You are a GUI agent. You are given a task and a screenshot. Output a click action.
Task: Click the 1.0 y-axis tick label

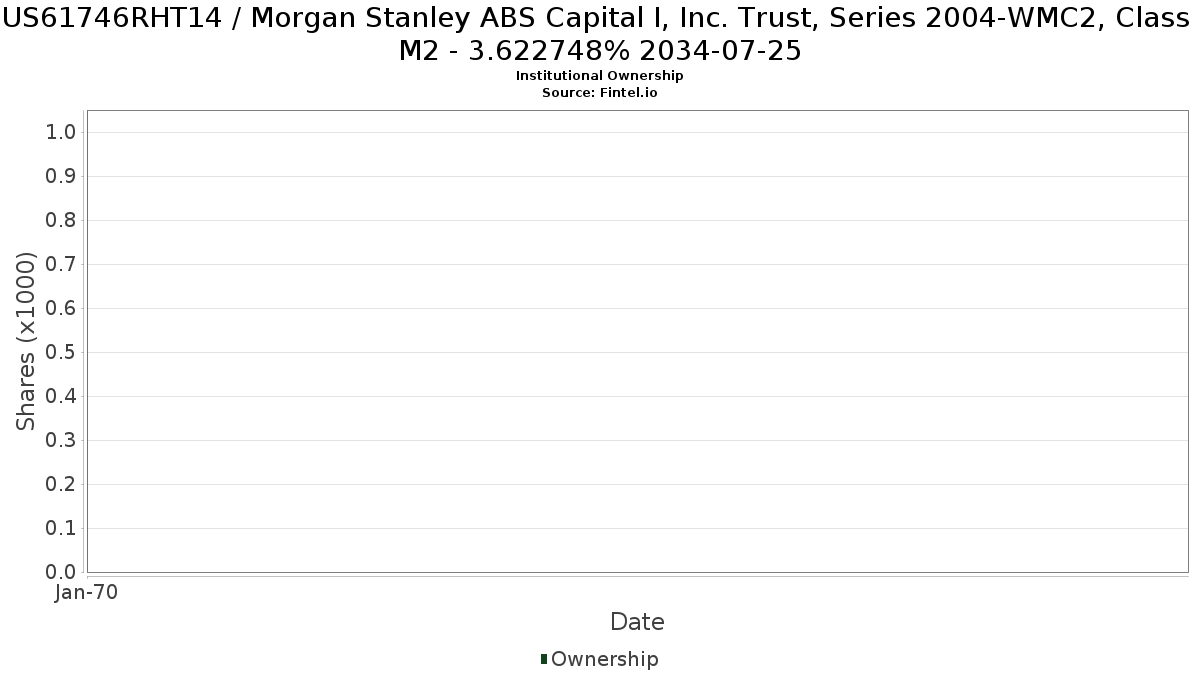click(x=61, y=132)
